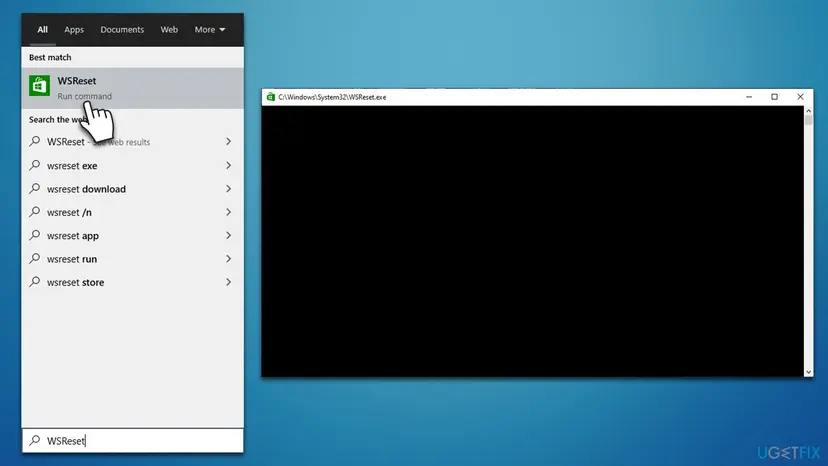The height and width of the screenshot is (466, 828).
Task: Expand chevron next to 'wsreset app'
Action: [x=228, y=236]
